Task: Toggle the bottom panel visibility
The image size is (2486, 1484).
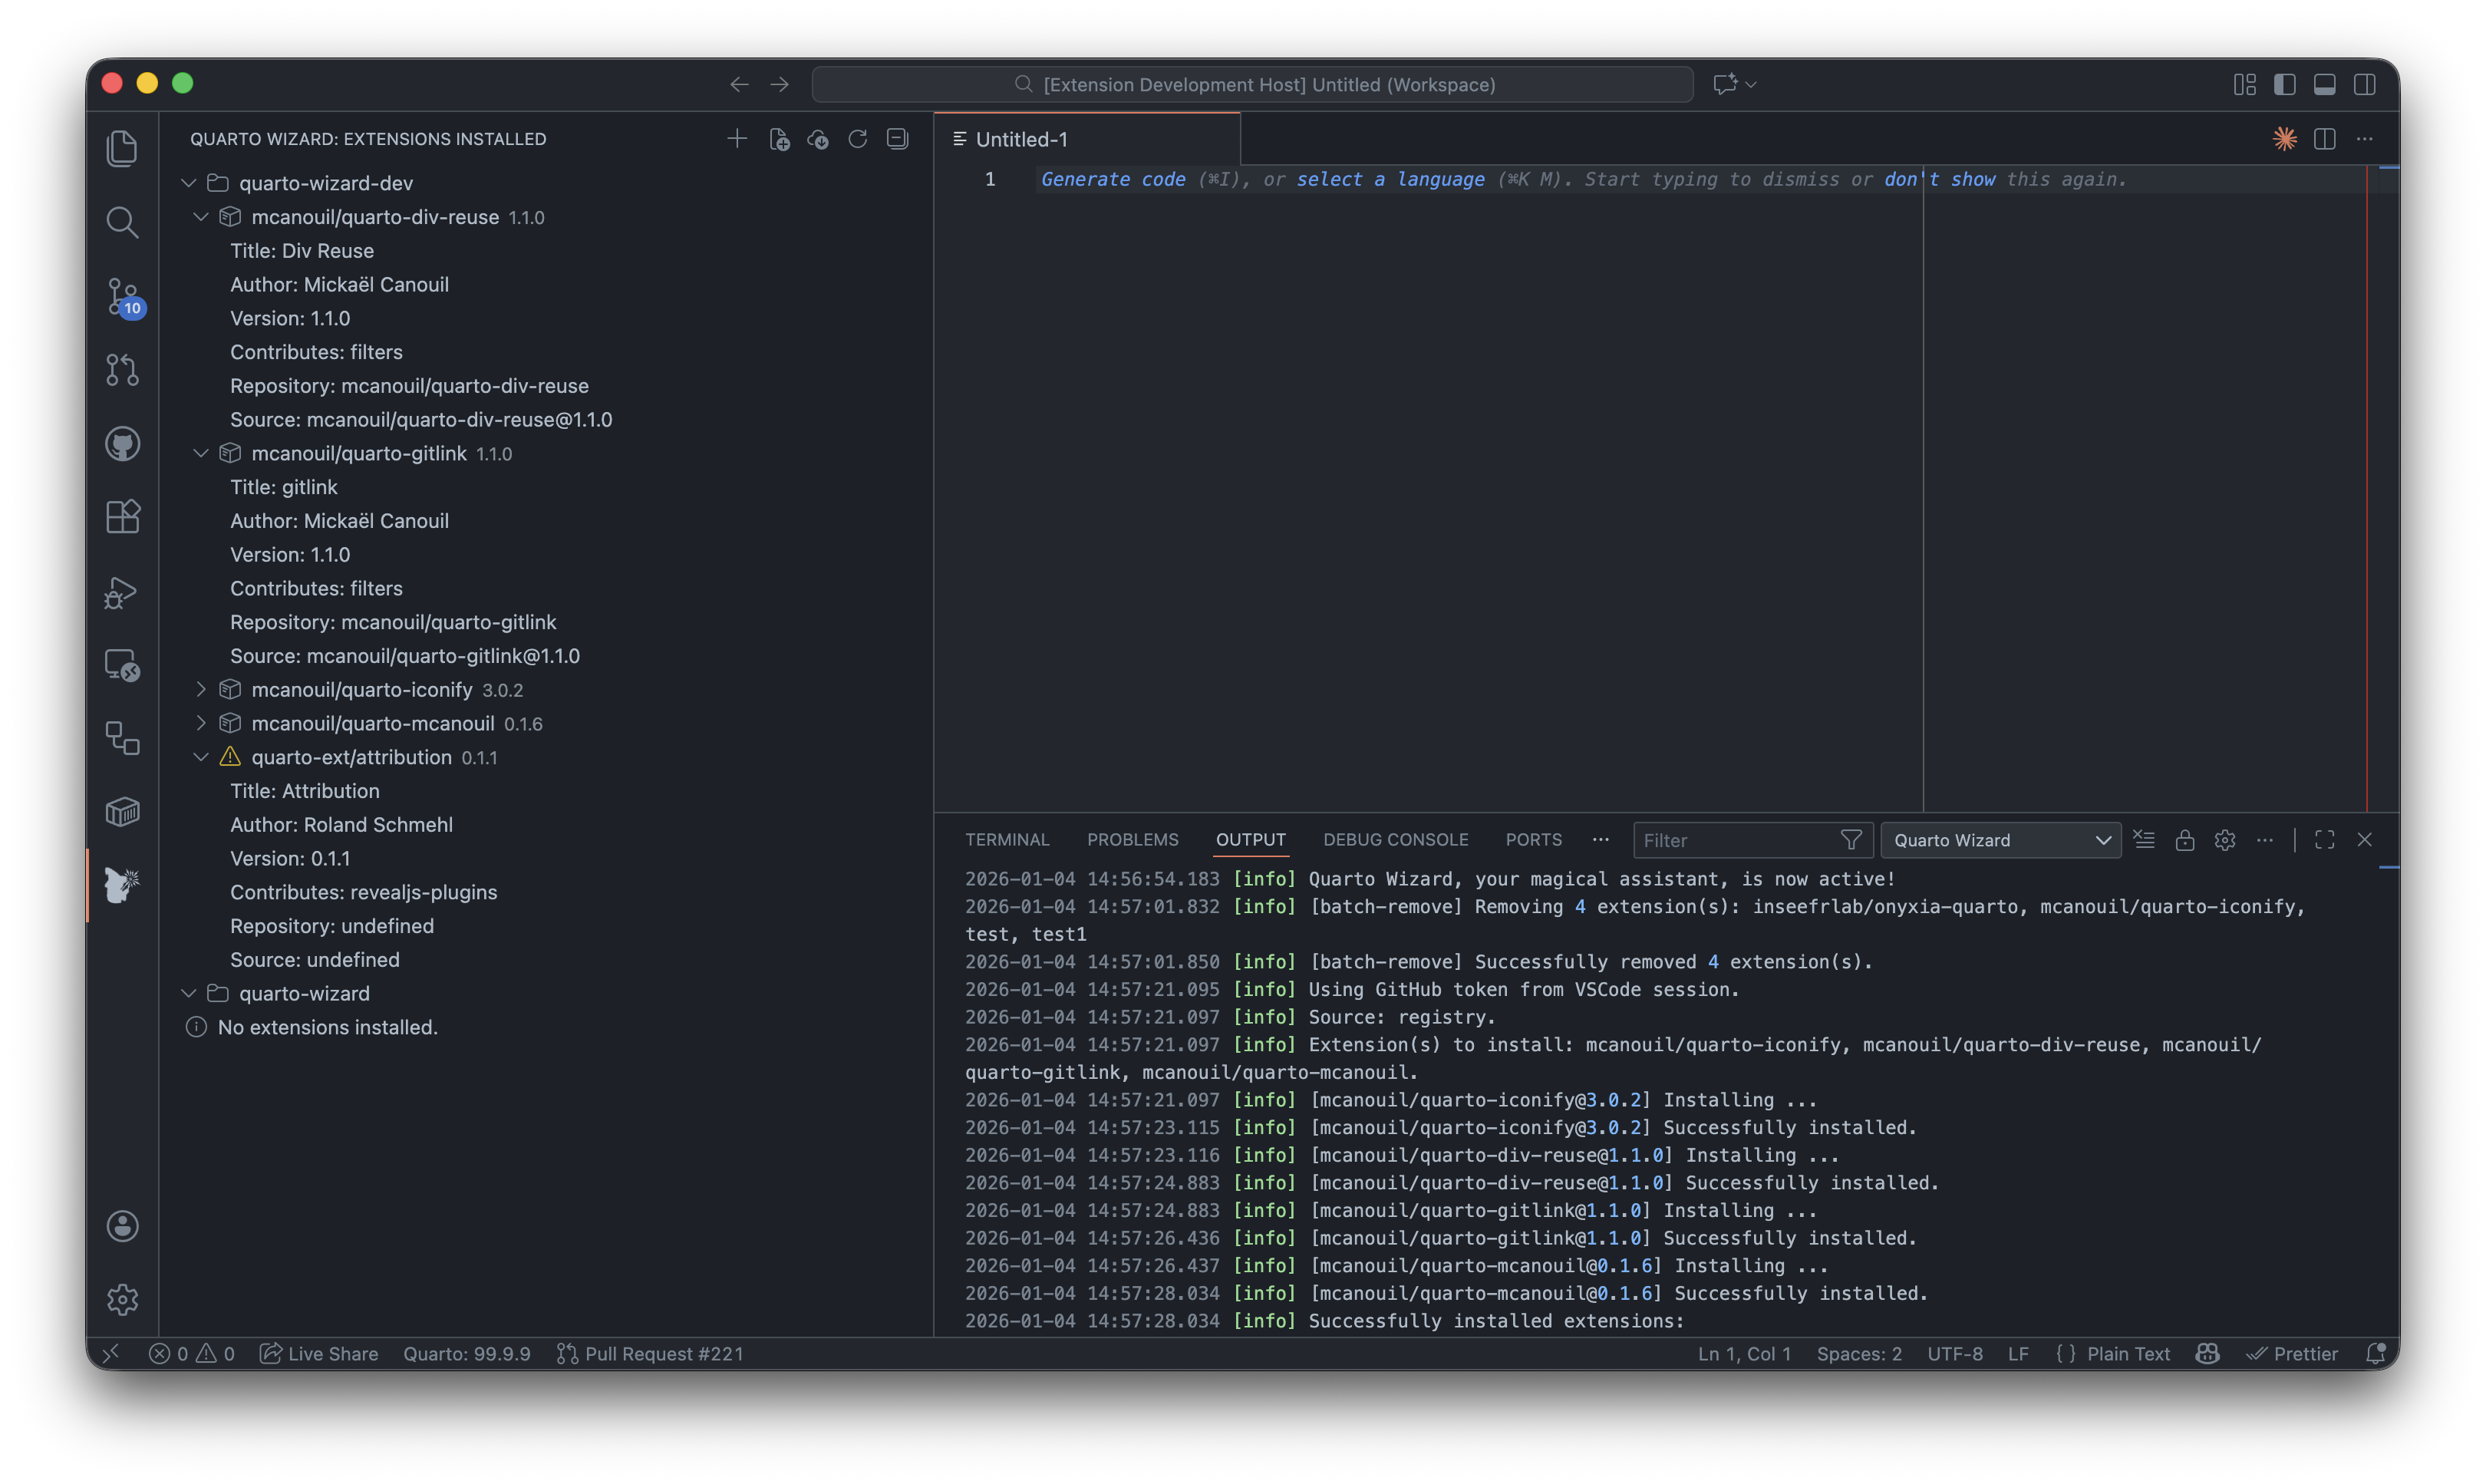Action: coord(2324,85)
